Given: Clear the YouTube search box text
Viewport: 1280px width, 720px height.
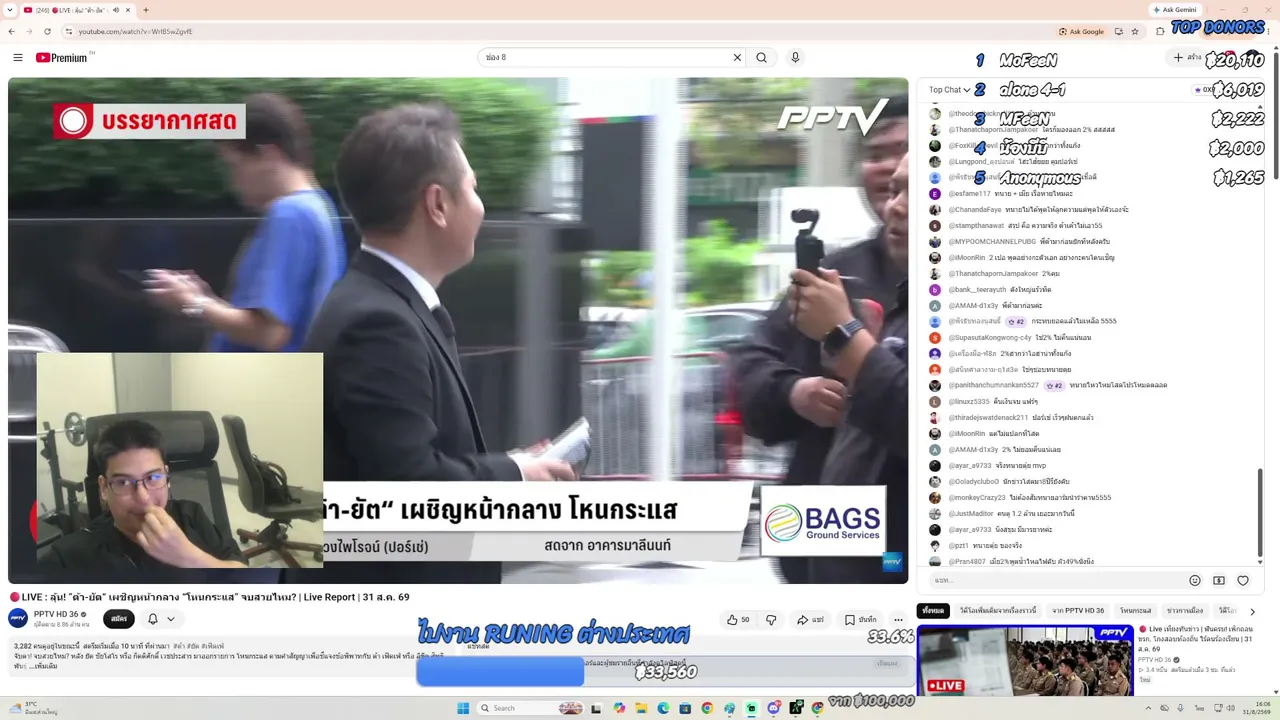Looking at the screenshot, I should [737, 58].
